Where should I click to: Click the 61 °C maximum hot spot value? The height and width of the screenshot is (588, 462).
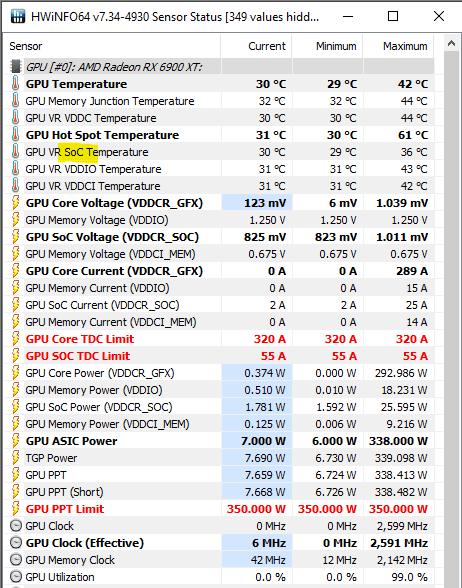tap(413, 135)
